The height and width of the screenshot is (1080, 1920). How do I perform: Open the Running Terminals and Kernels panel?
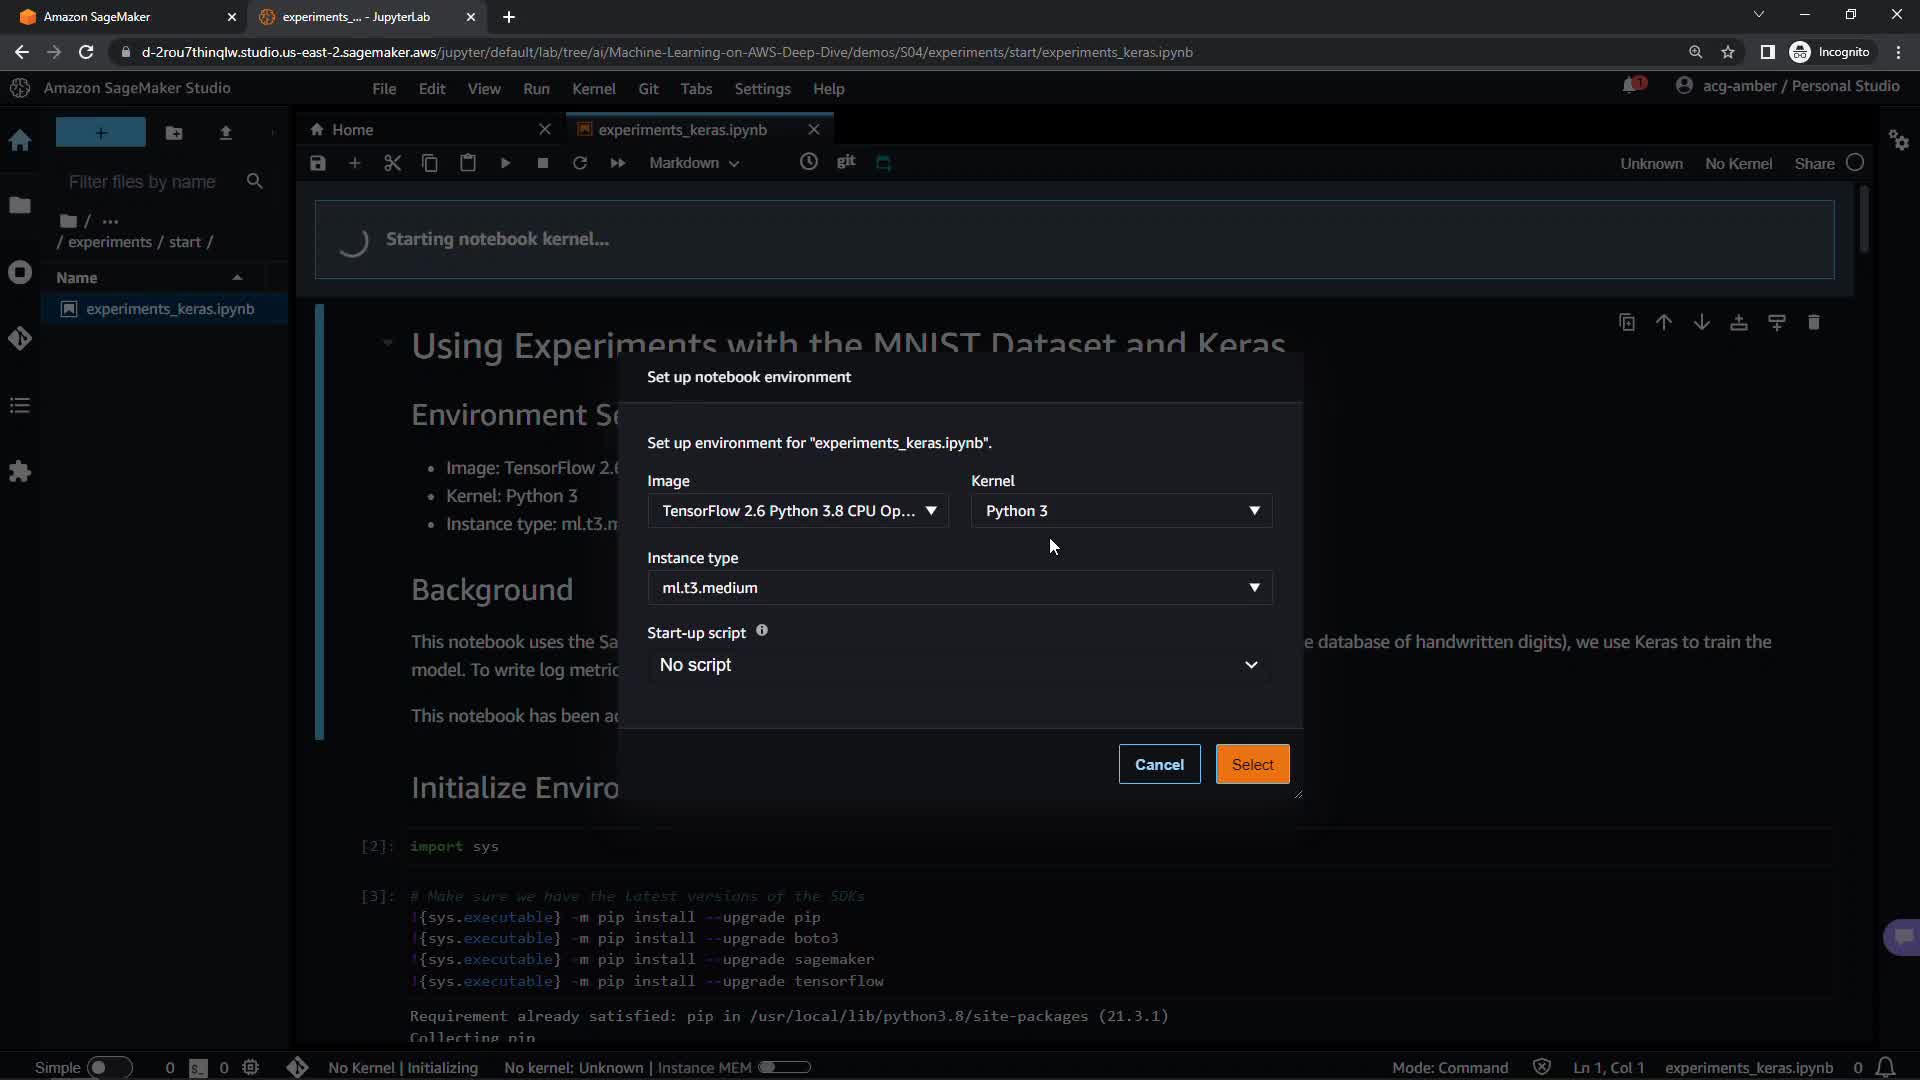pos(20,273)
